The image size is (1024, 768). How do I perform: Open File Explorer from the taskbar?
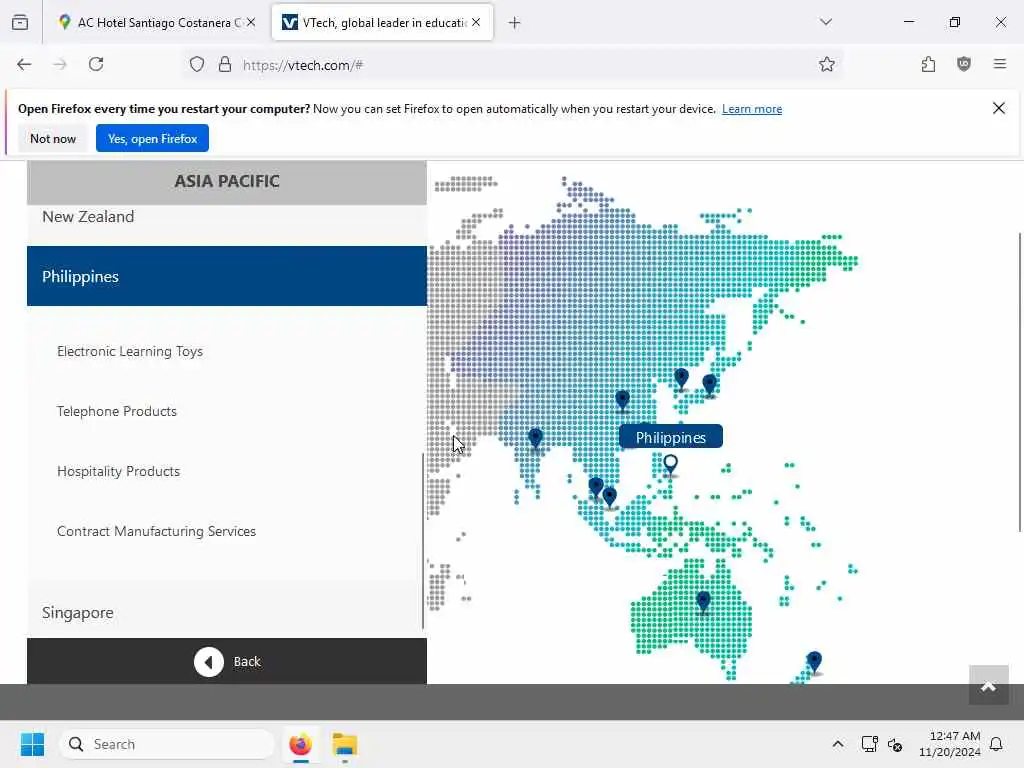345,744
